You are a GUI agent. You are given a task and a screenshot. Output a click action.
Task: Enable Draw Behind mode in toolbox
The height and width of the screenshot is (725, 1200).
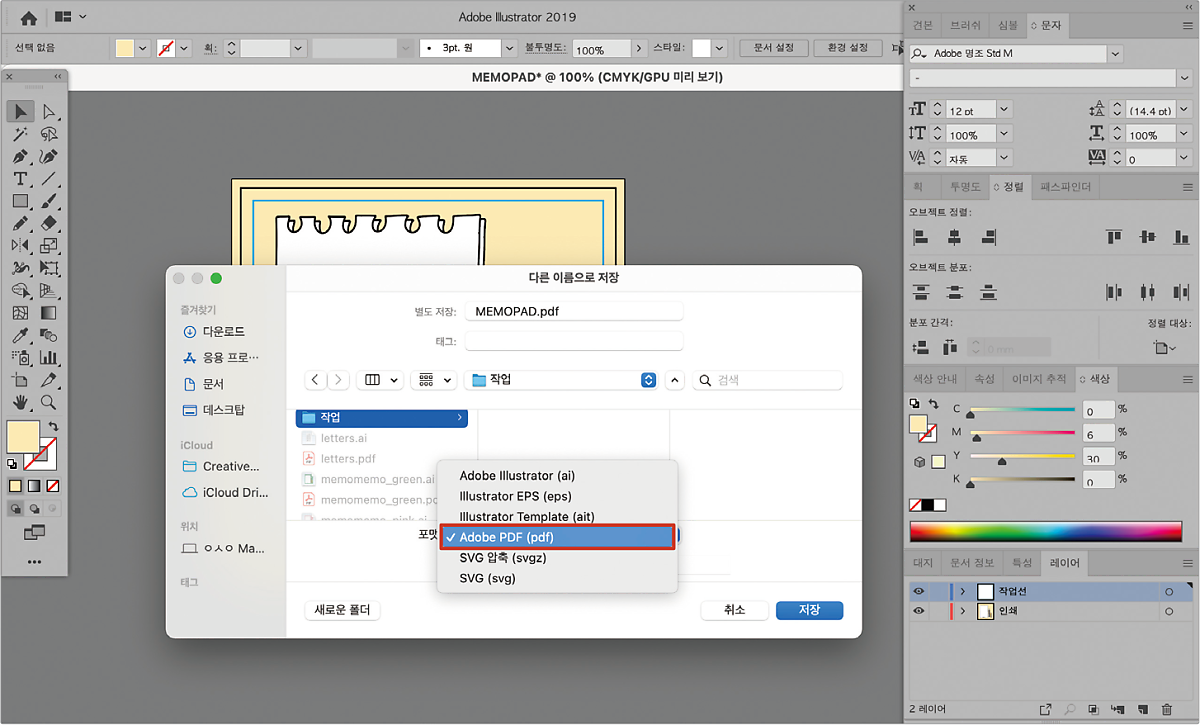point(34,508)
